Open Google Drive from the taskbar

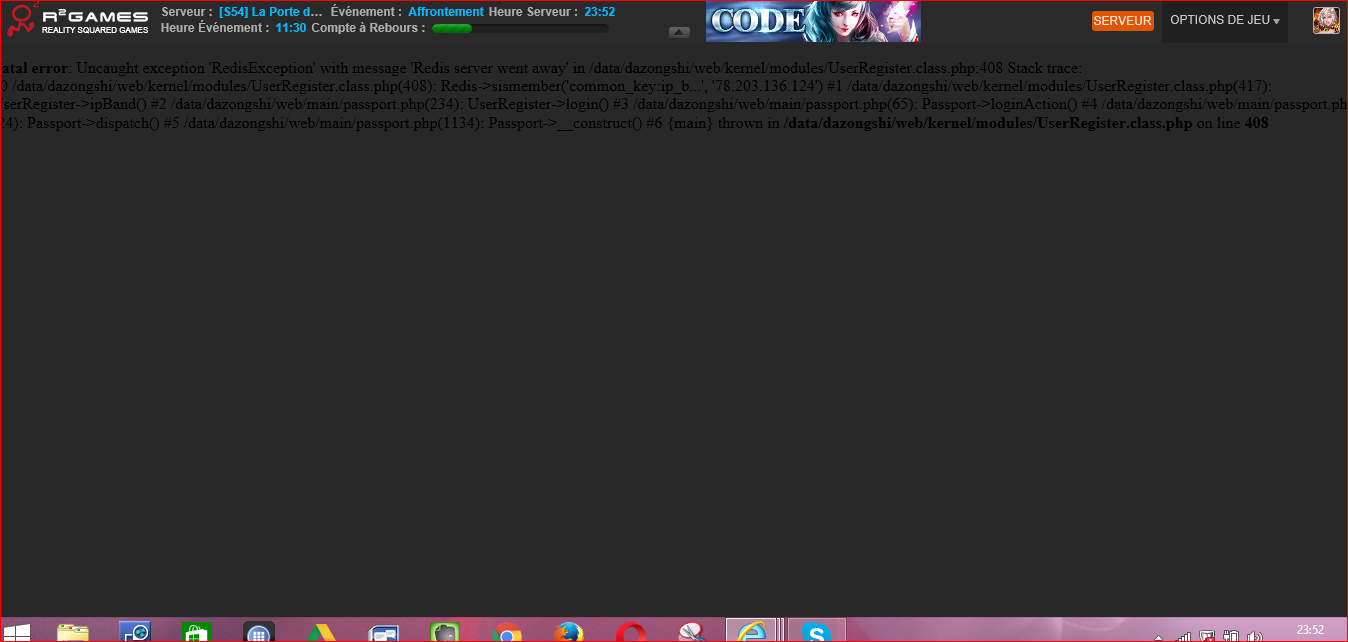click(319, 633)
